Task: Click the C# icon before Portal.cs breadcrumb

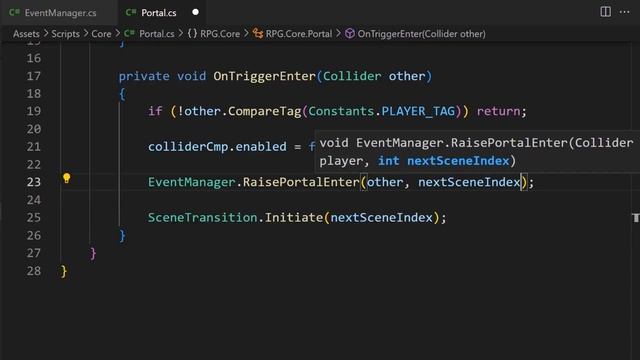Action: [x=129, y=33]
